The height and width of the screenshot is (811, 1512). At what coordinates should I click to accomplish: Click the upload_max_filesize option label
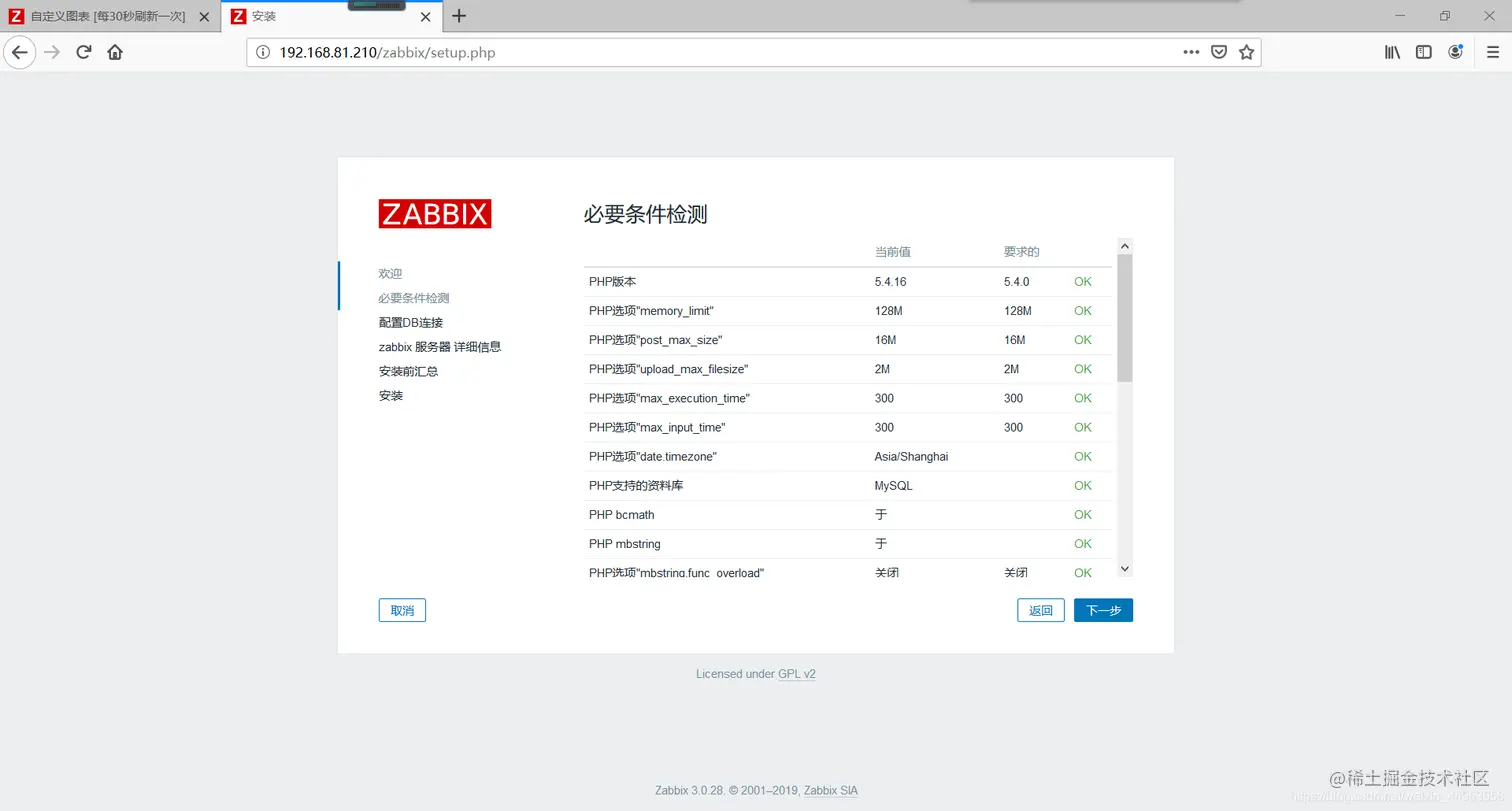click(x=668, y=369)
